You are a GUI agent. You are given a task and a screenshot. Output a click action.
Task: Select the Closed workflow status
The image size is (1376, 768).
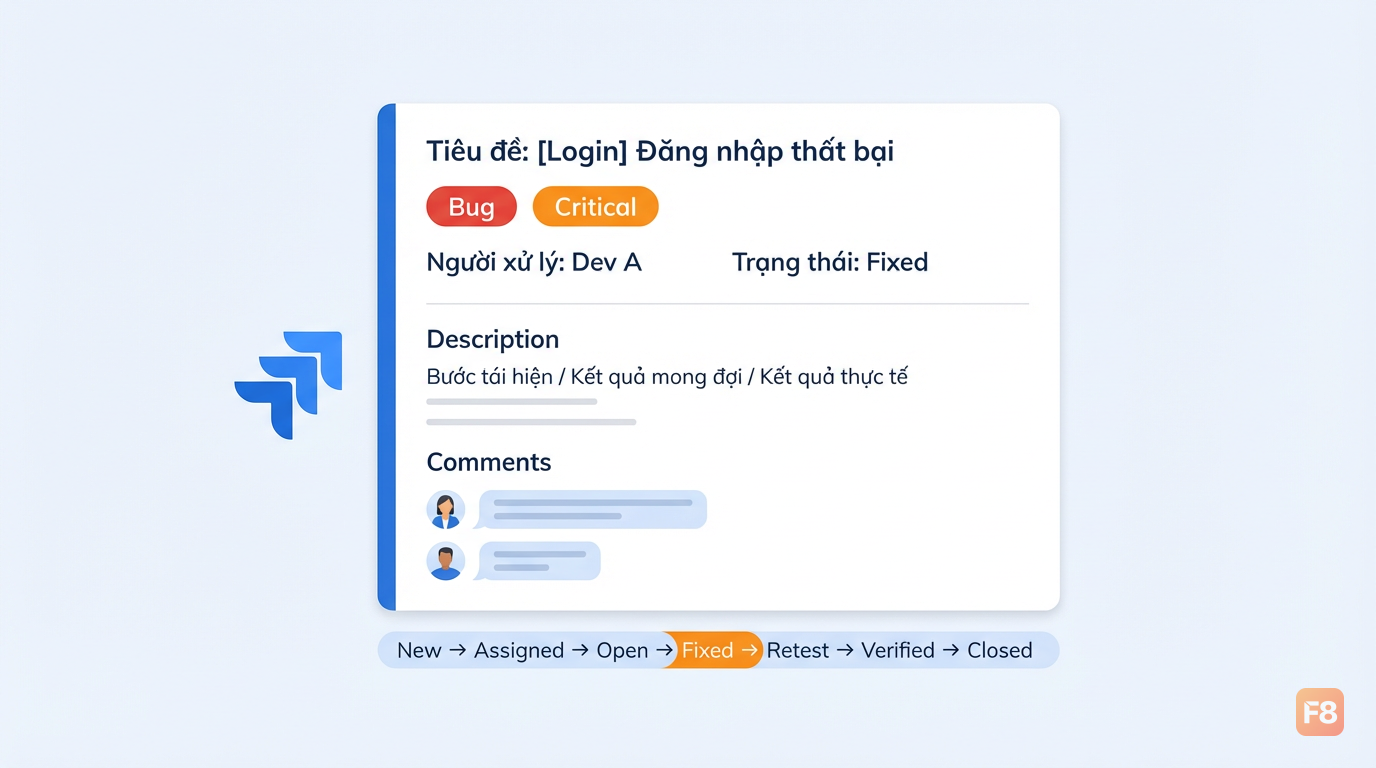tap(1000, 650)
